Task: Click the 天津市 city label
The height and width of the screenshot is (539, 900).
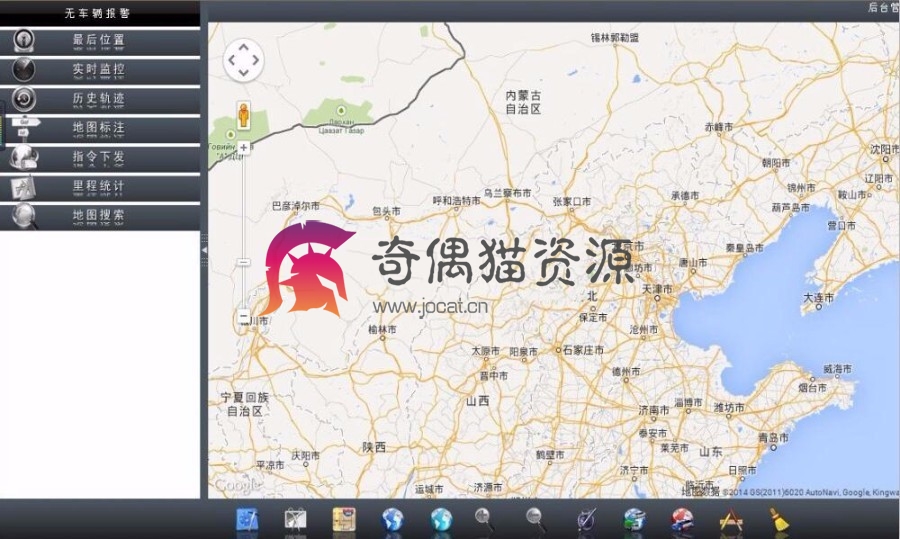Action: click(657, 289)
